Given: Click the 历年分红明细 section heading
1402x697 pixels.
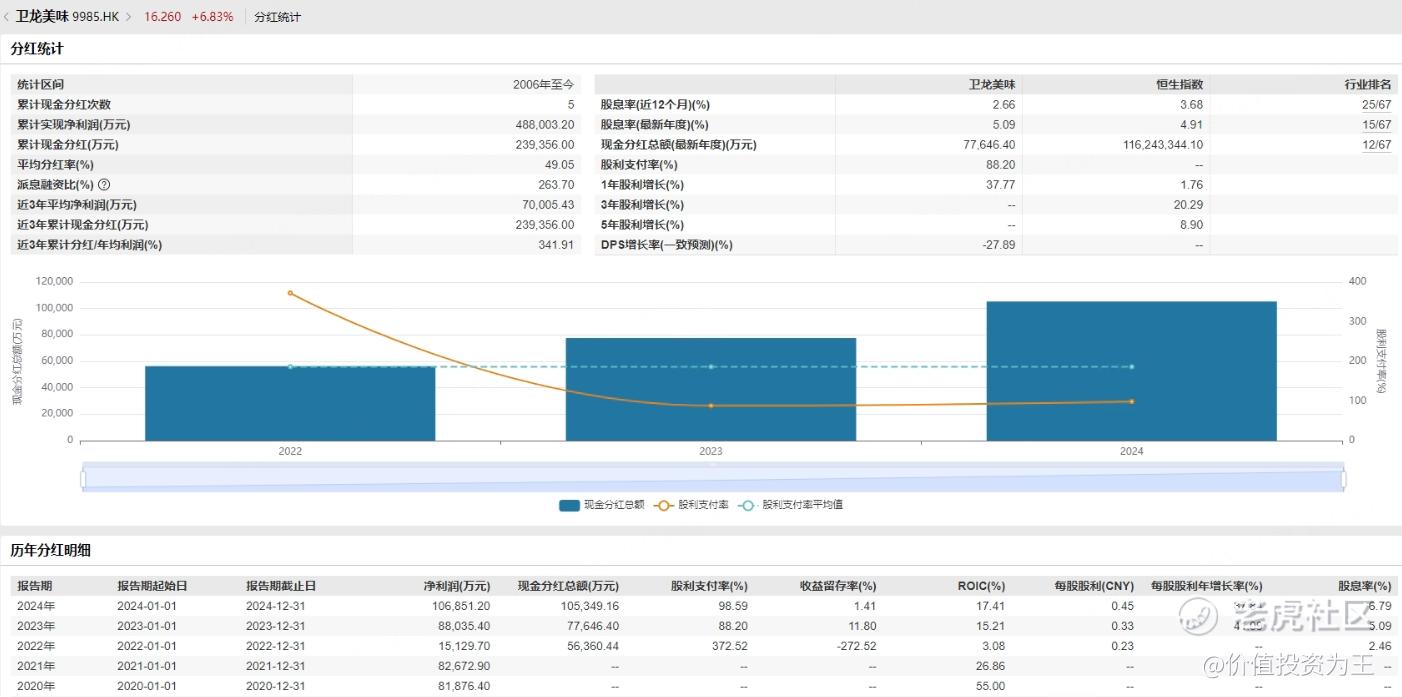Looking at the screenshot, I should click(x=51, y=550).
